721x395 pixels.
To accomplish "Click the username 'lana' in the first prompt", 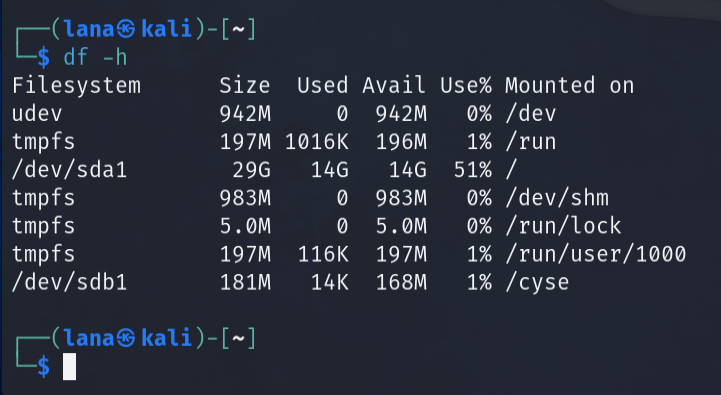I will click(89, 30).
